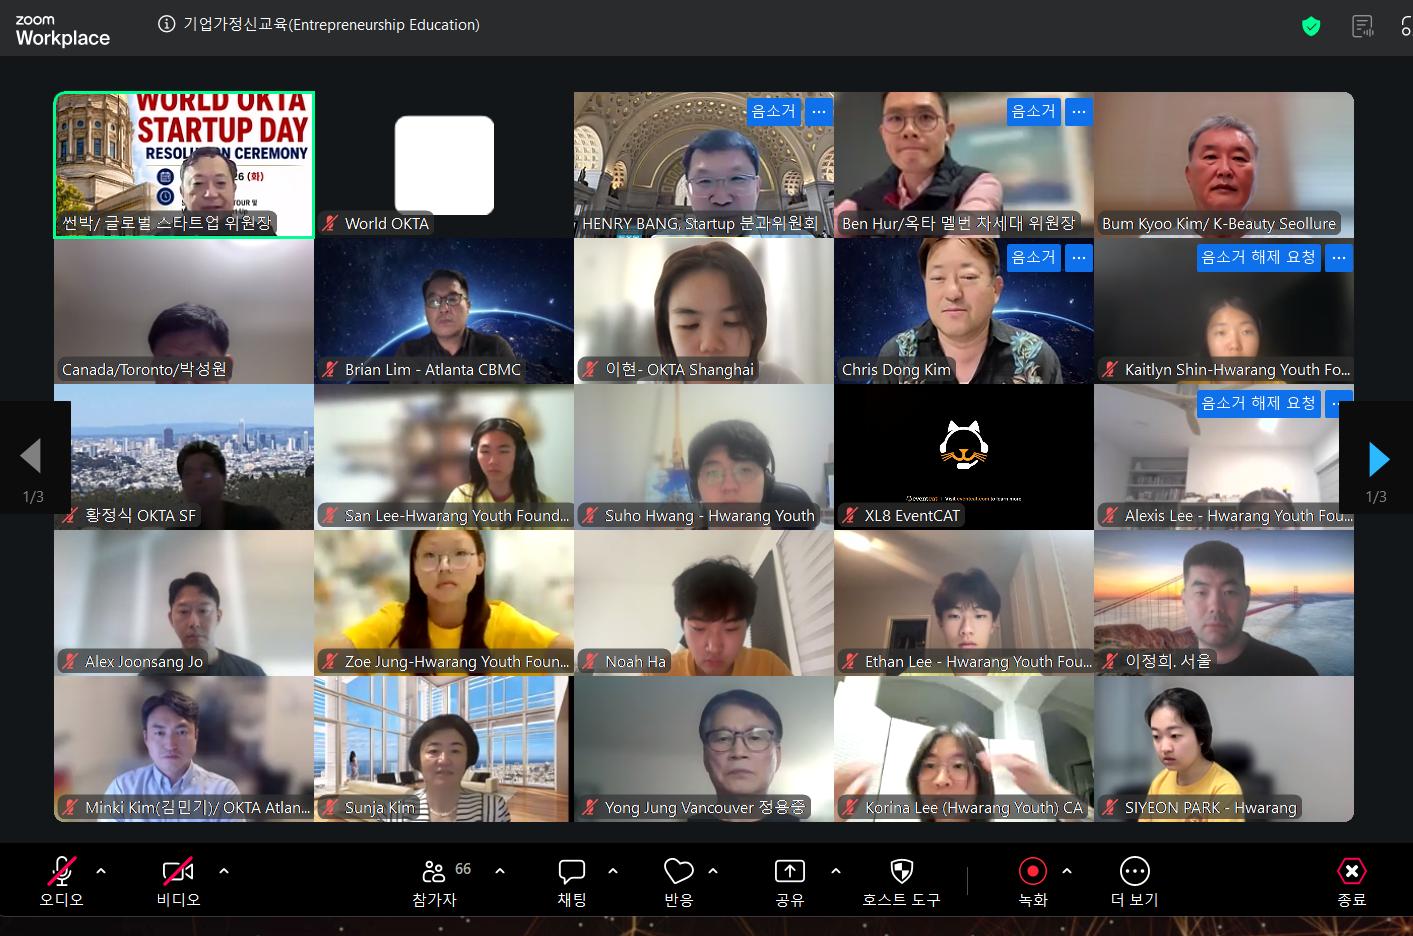This screenshot has height=936, width=1413.
Task: Click the muted mic icon on Noah Ha
Action: click(x=590, y=662)
